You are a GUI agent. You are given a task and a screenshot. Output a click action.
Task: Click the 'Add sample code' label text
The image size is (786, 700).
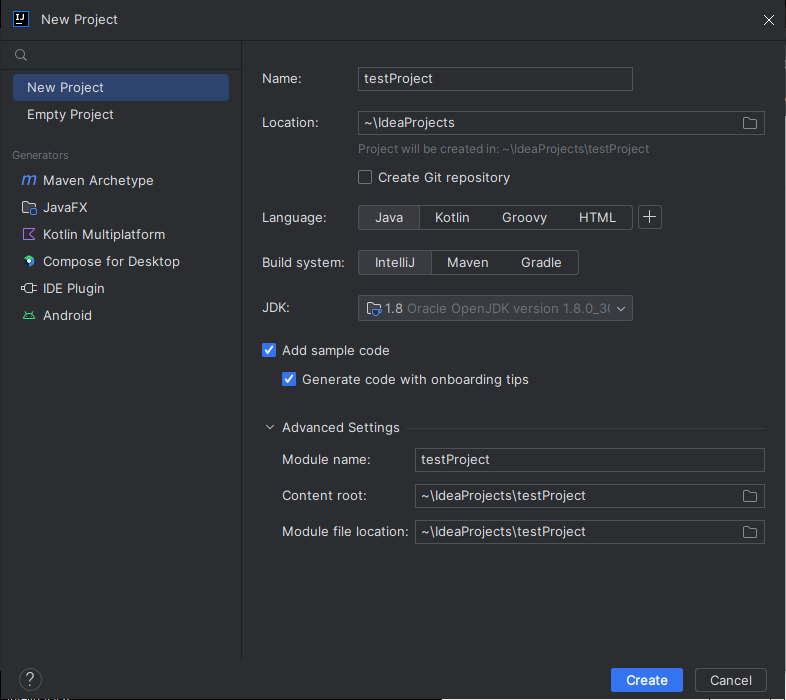pos(336,351)
